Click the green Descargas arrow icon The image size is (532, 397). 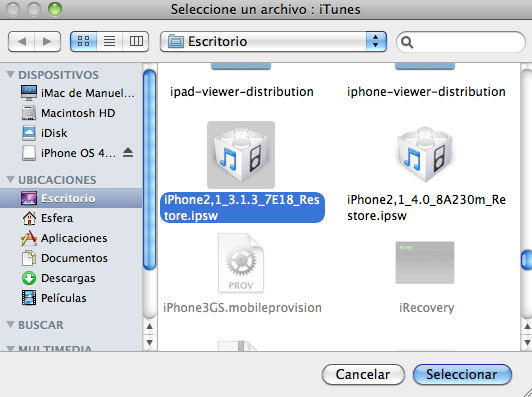[29, 278]
